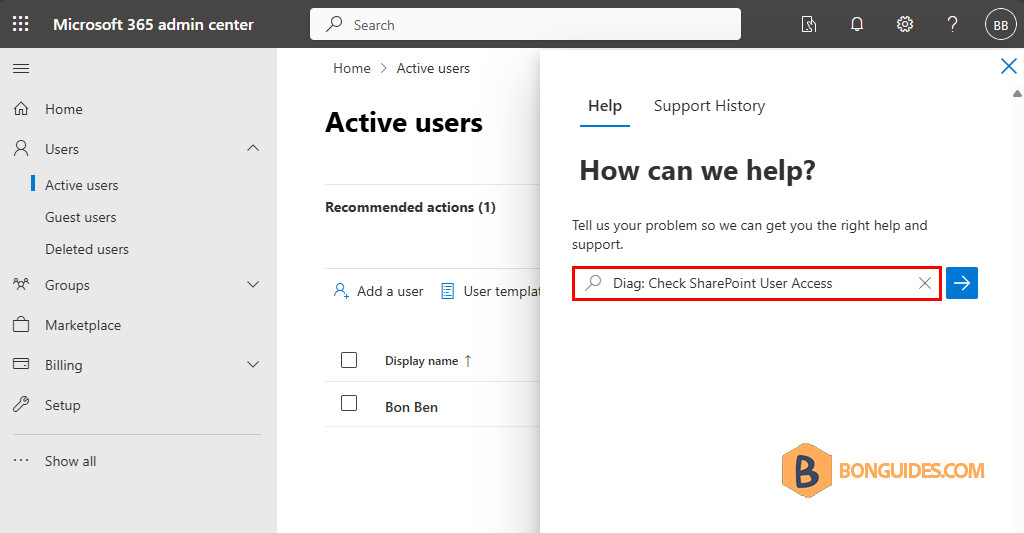Click the Recommended actions (1) heading
This screenshot has width=1024, height=533.
tap(410, 207)
